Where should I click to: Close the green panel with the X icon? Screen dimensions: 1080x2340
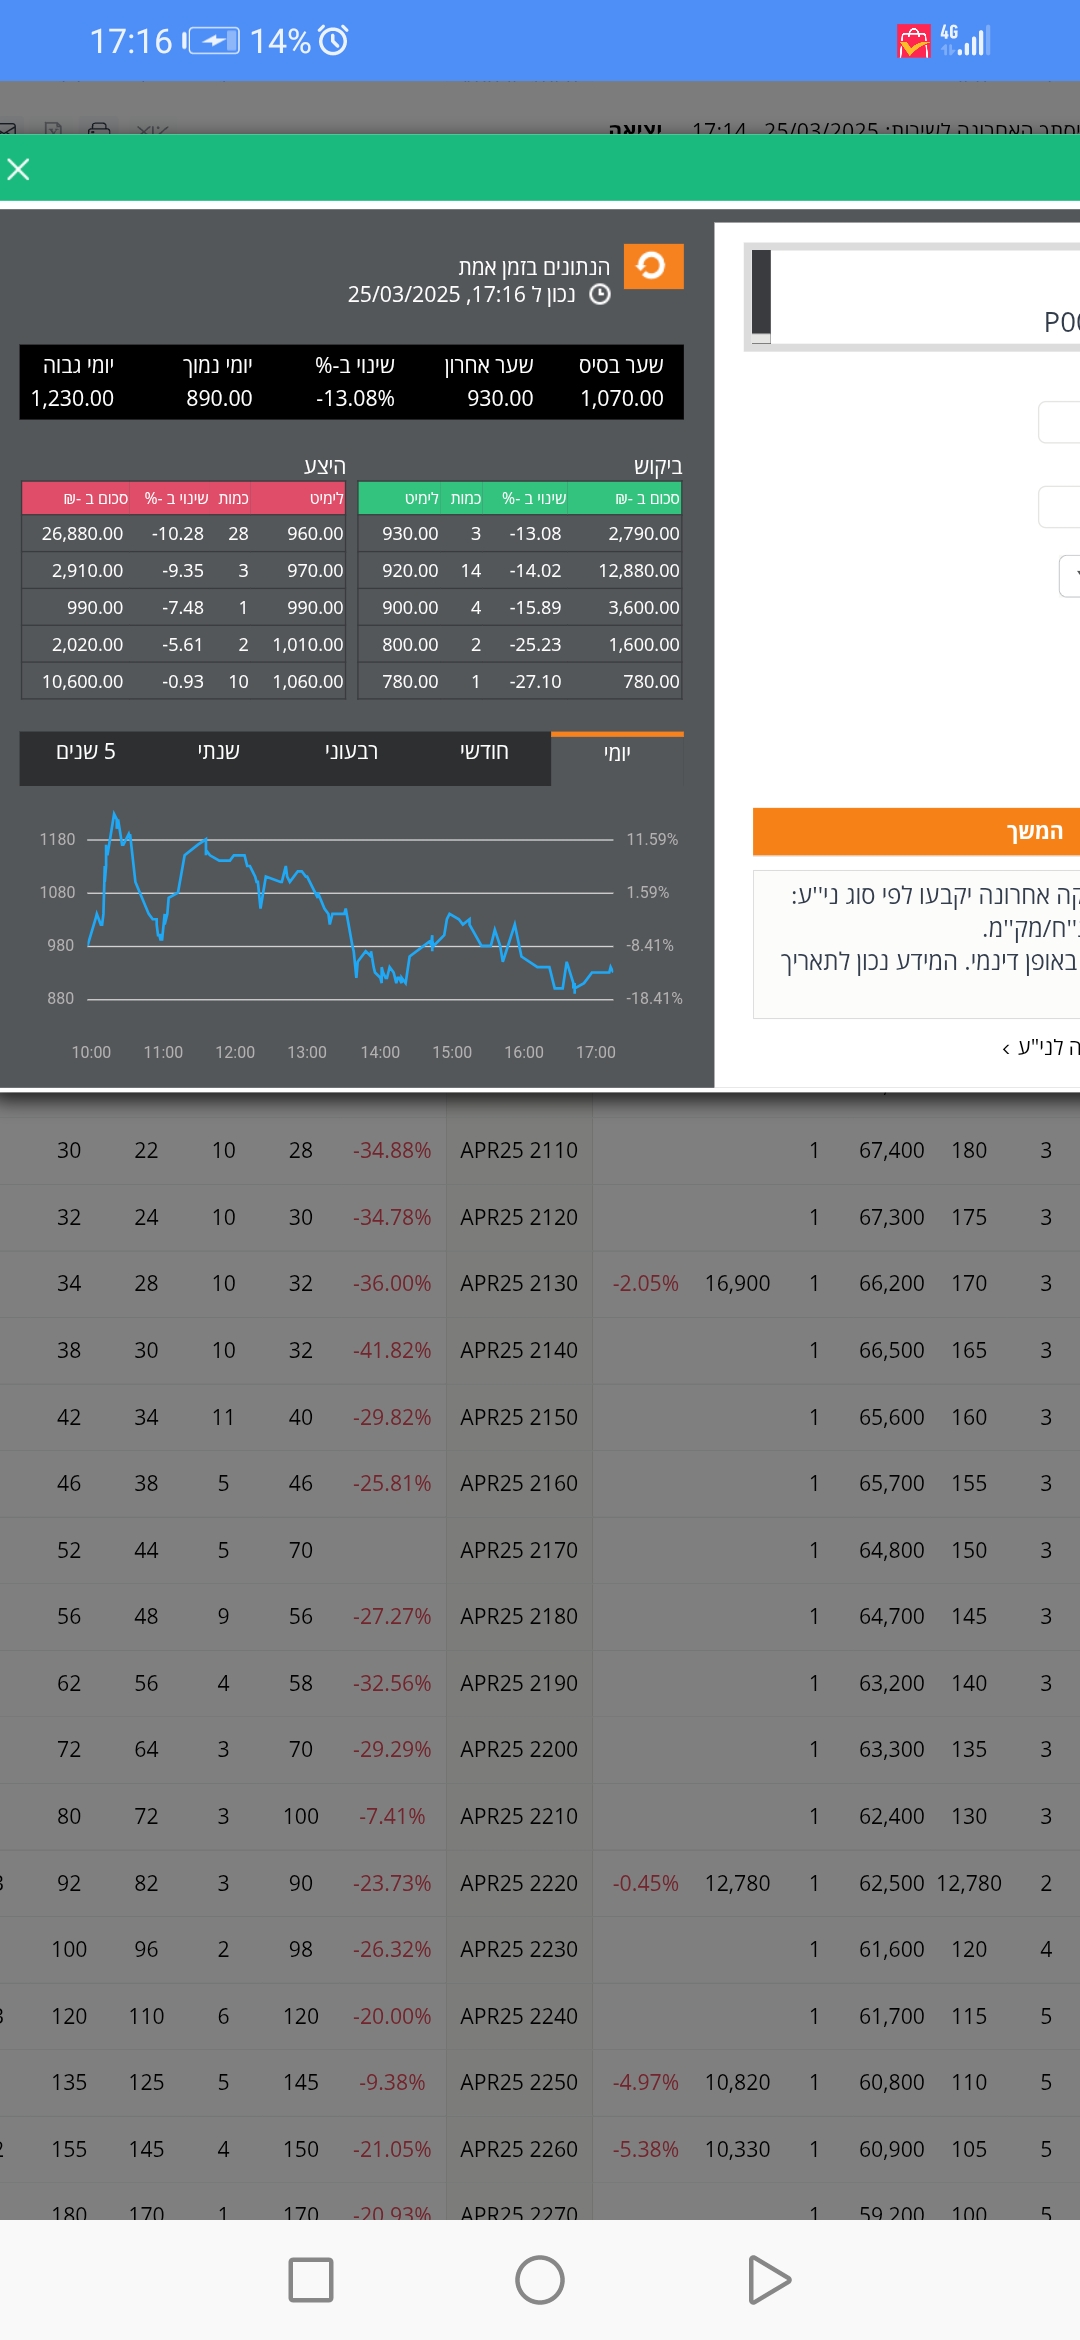18,169
